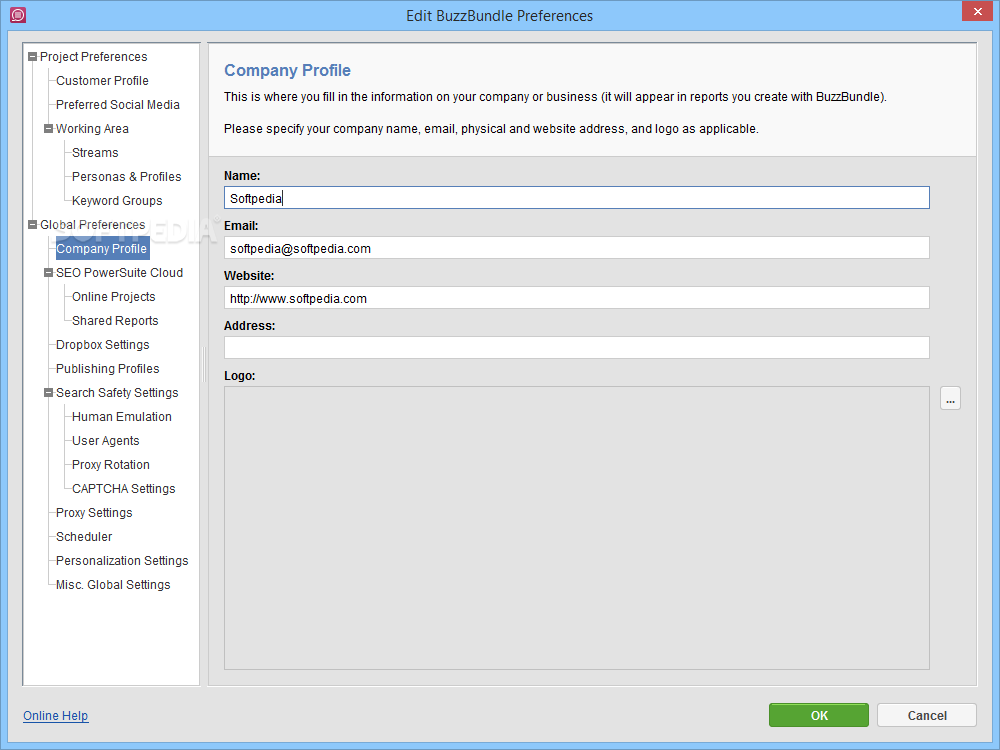Viewport: 1000px width, 750px height.
Task: Click the BuzzBundle app icon in title bar
Action: coord(18,15)
